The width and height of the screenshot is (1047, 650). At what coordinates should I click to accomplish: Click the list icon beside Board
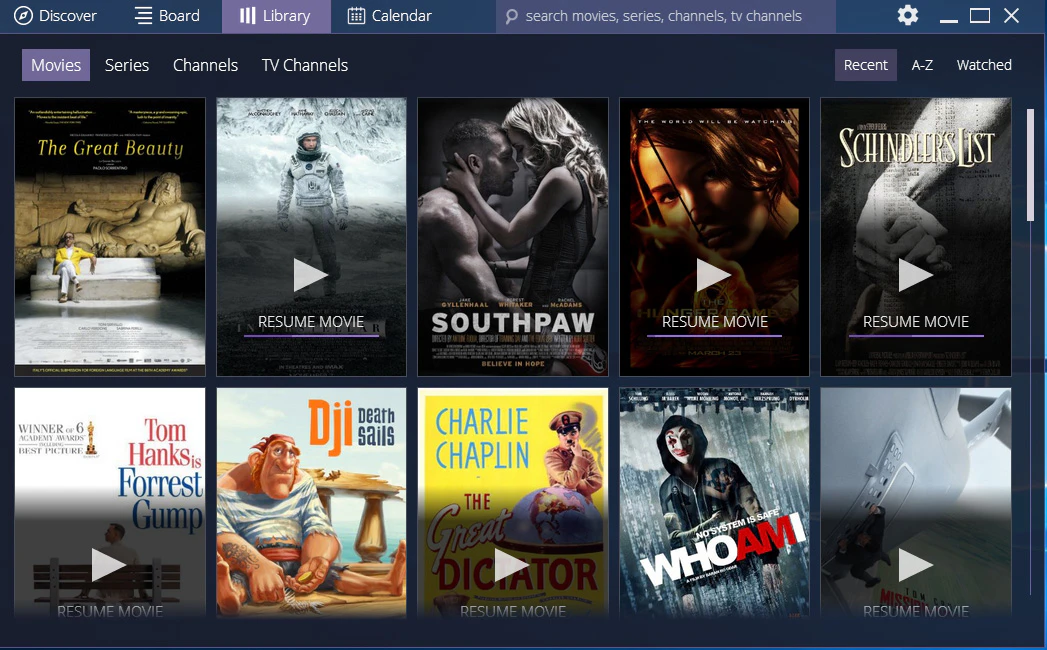[x=144, y=16]
